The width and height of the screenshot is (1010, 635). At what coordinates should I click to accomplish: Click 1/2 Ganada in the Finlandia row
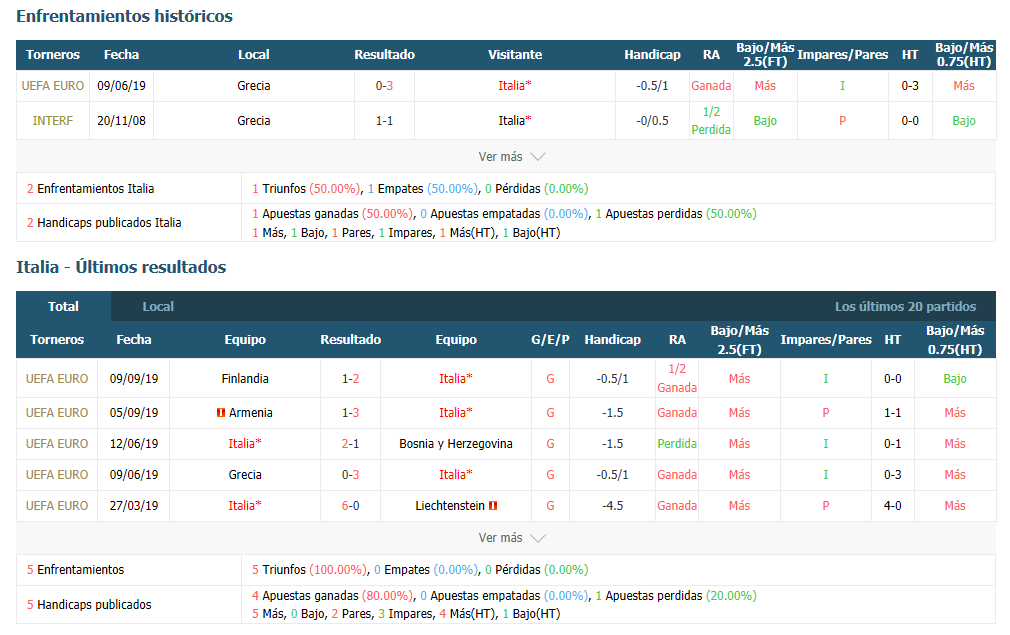(677, 378)
